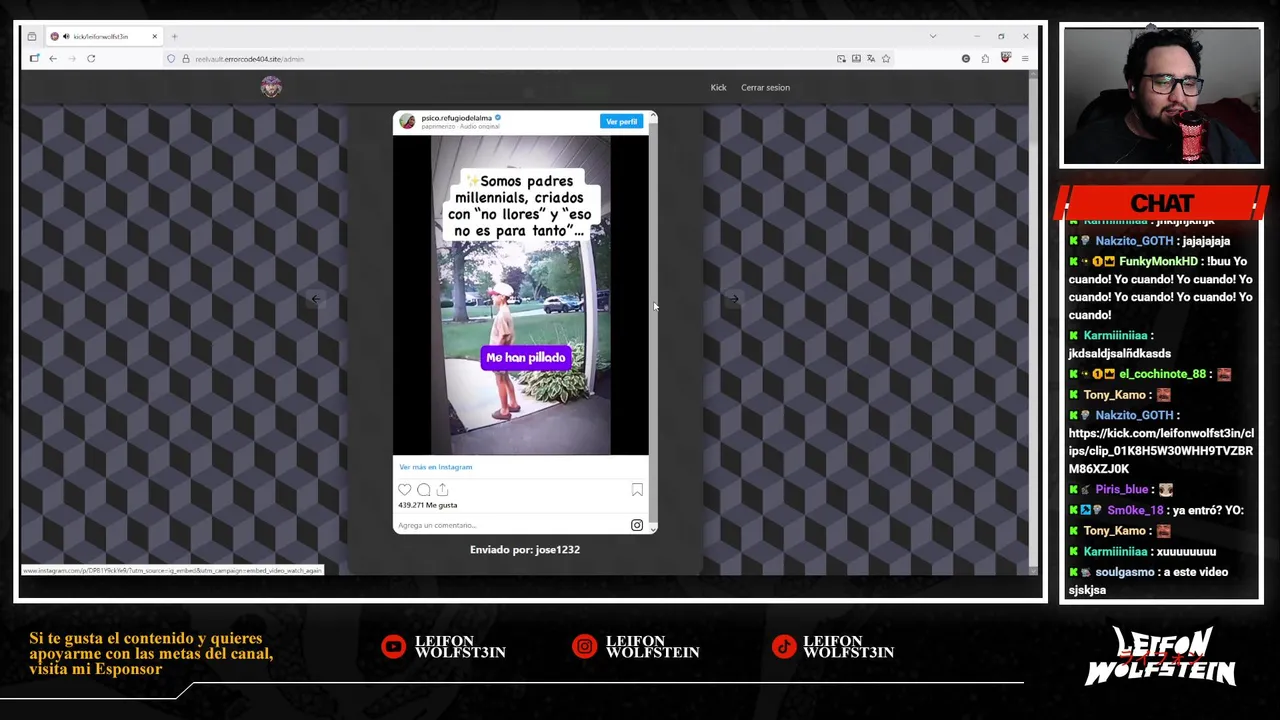Click the psico.refugiodelalma username

click(456, 118)
